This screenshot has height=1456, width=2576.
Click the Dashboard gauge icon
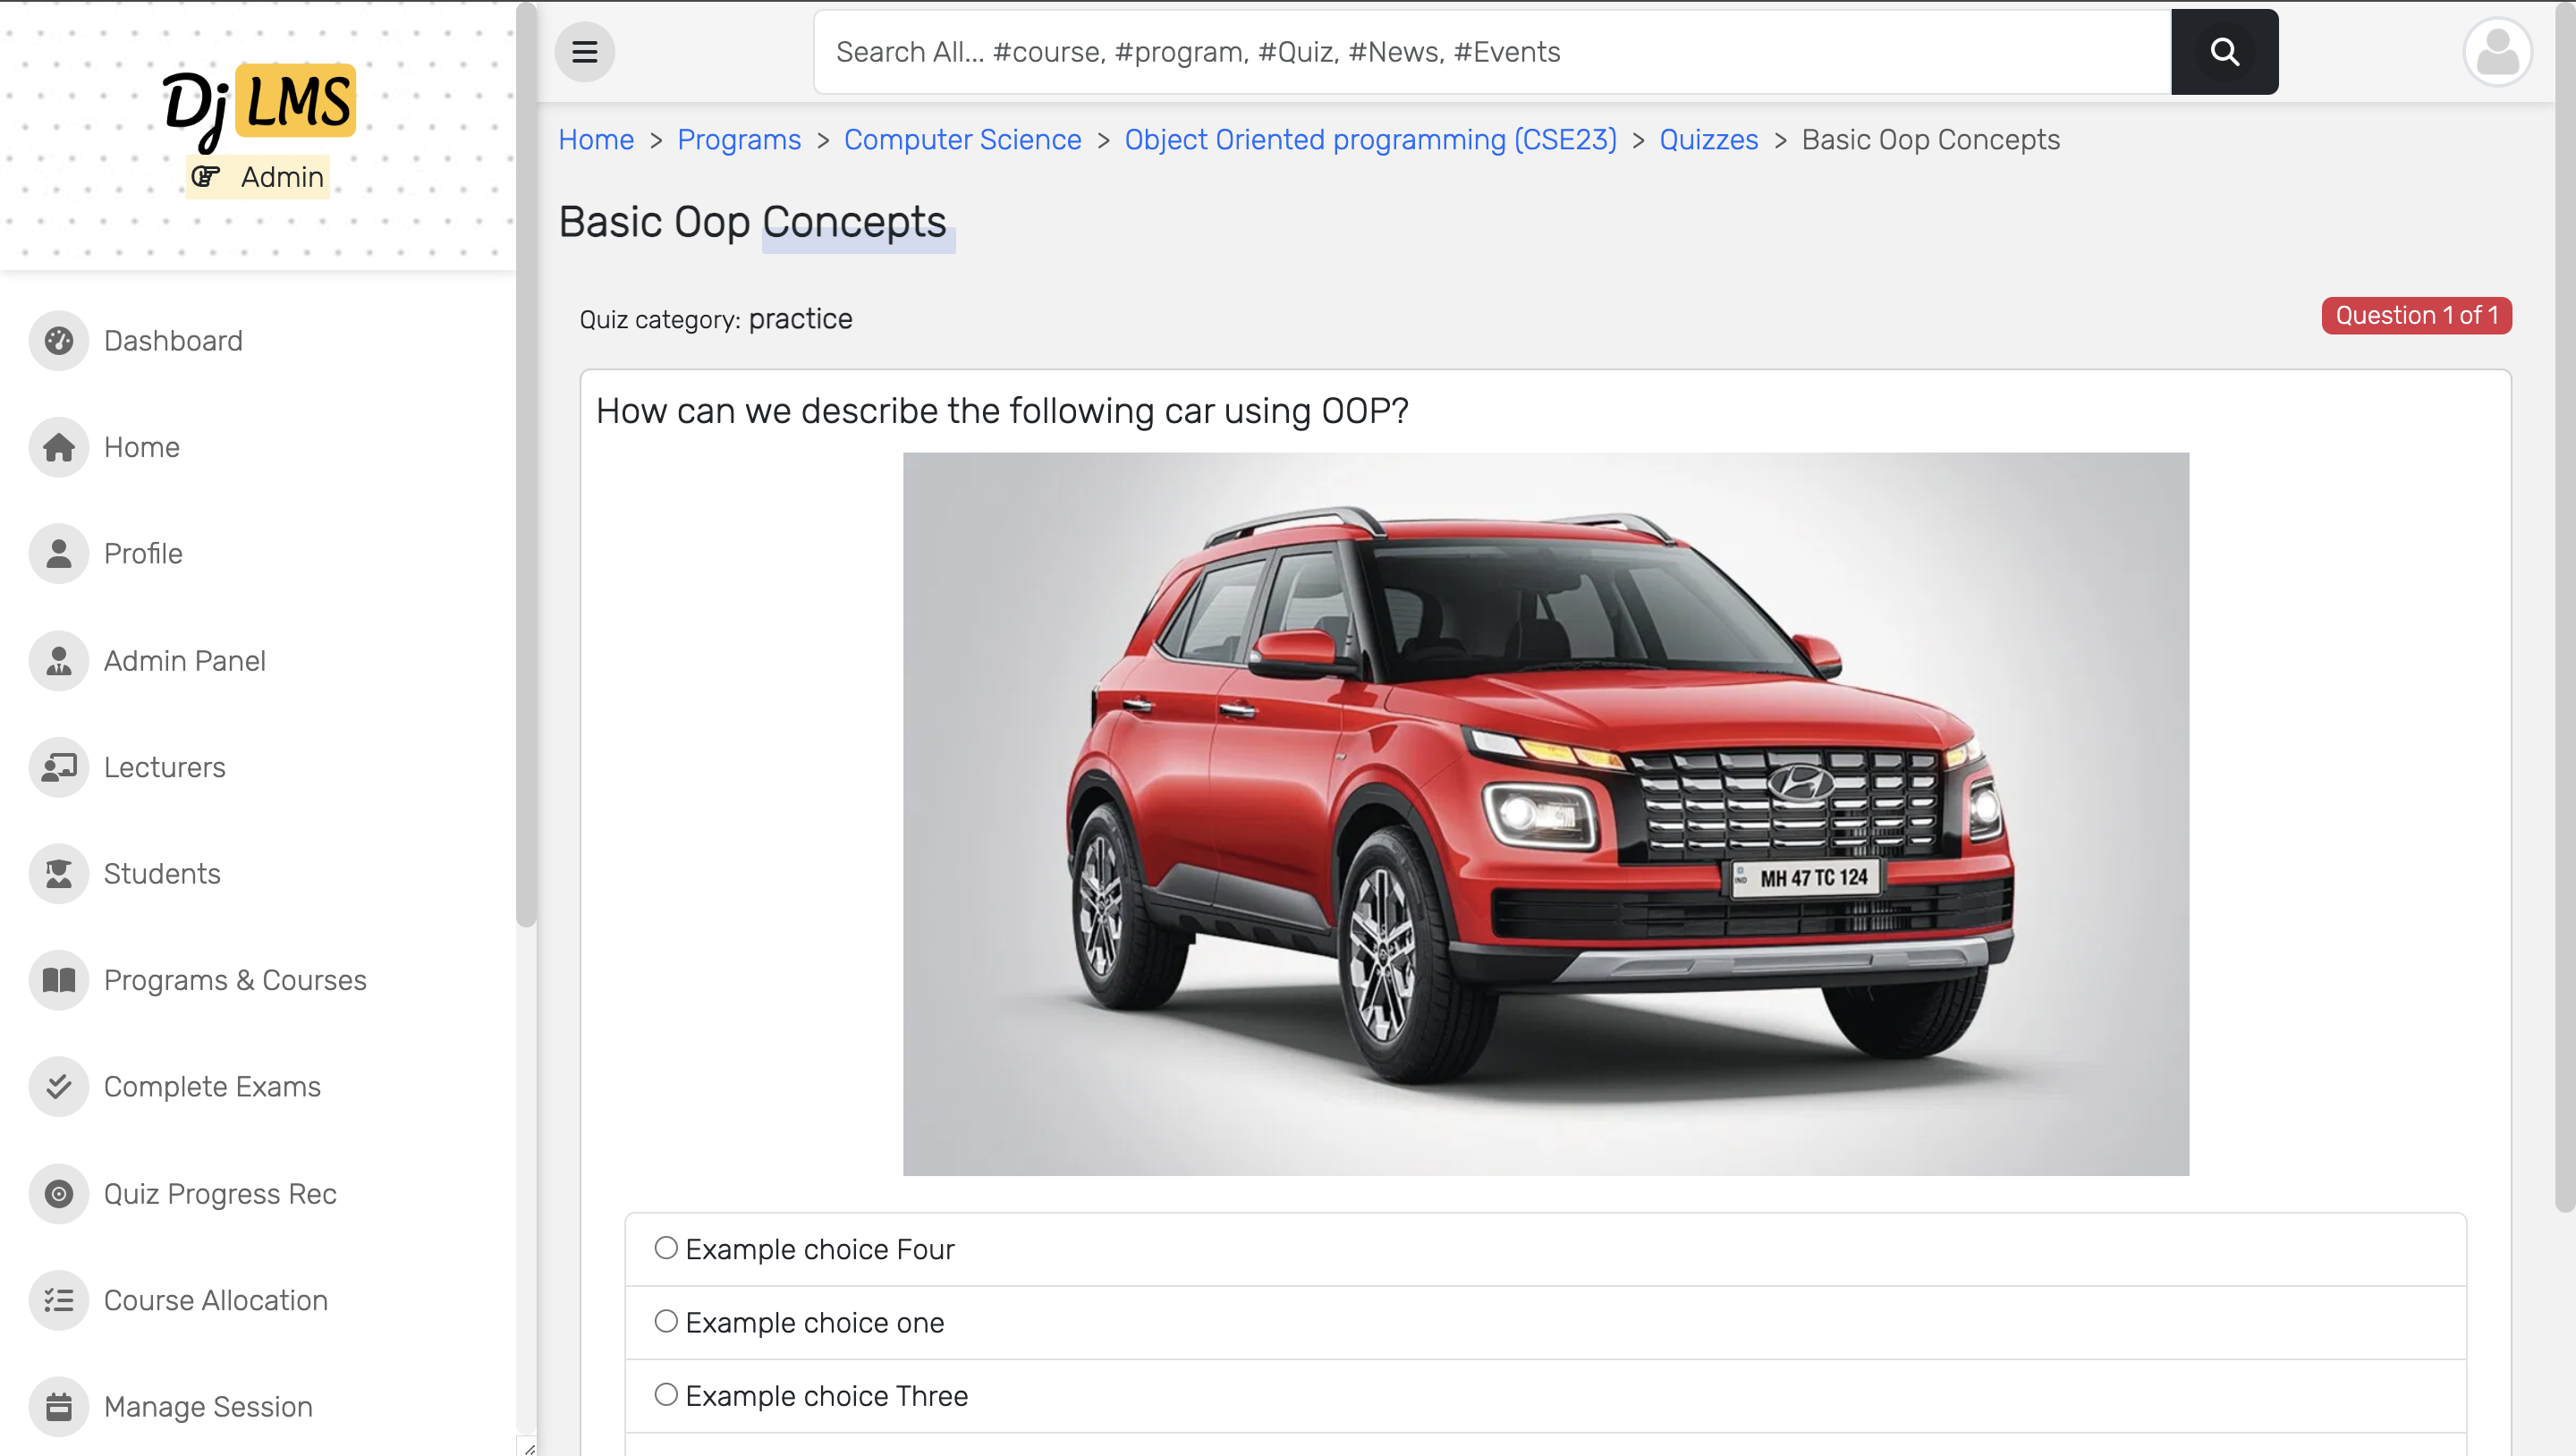click(59, 341)
